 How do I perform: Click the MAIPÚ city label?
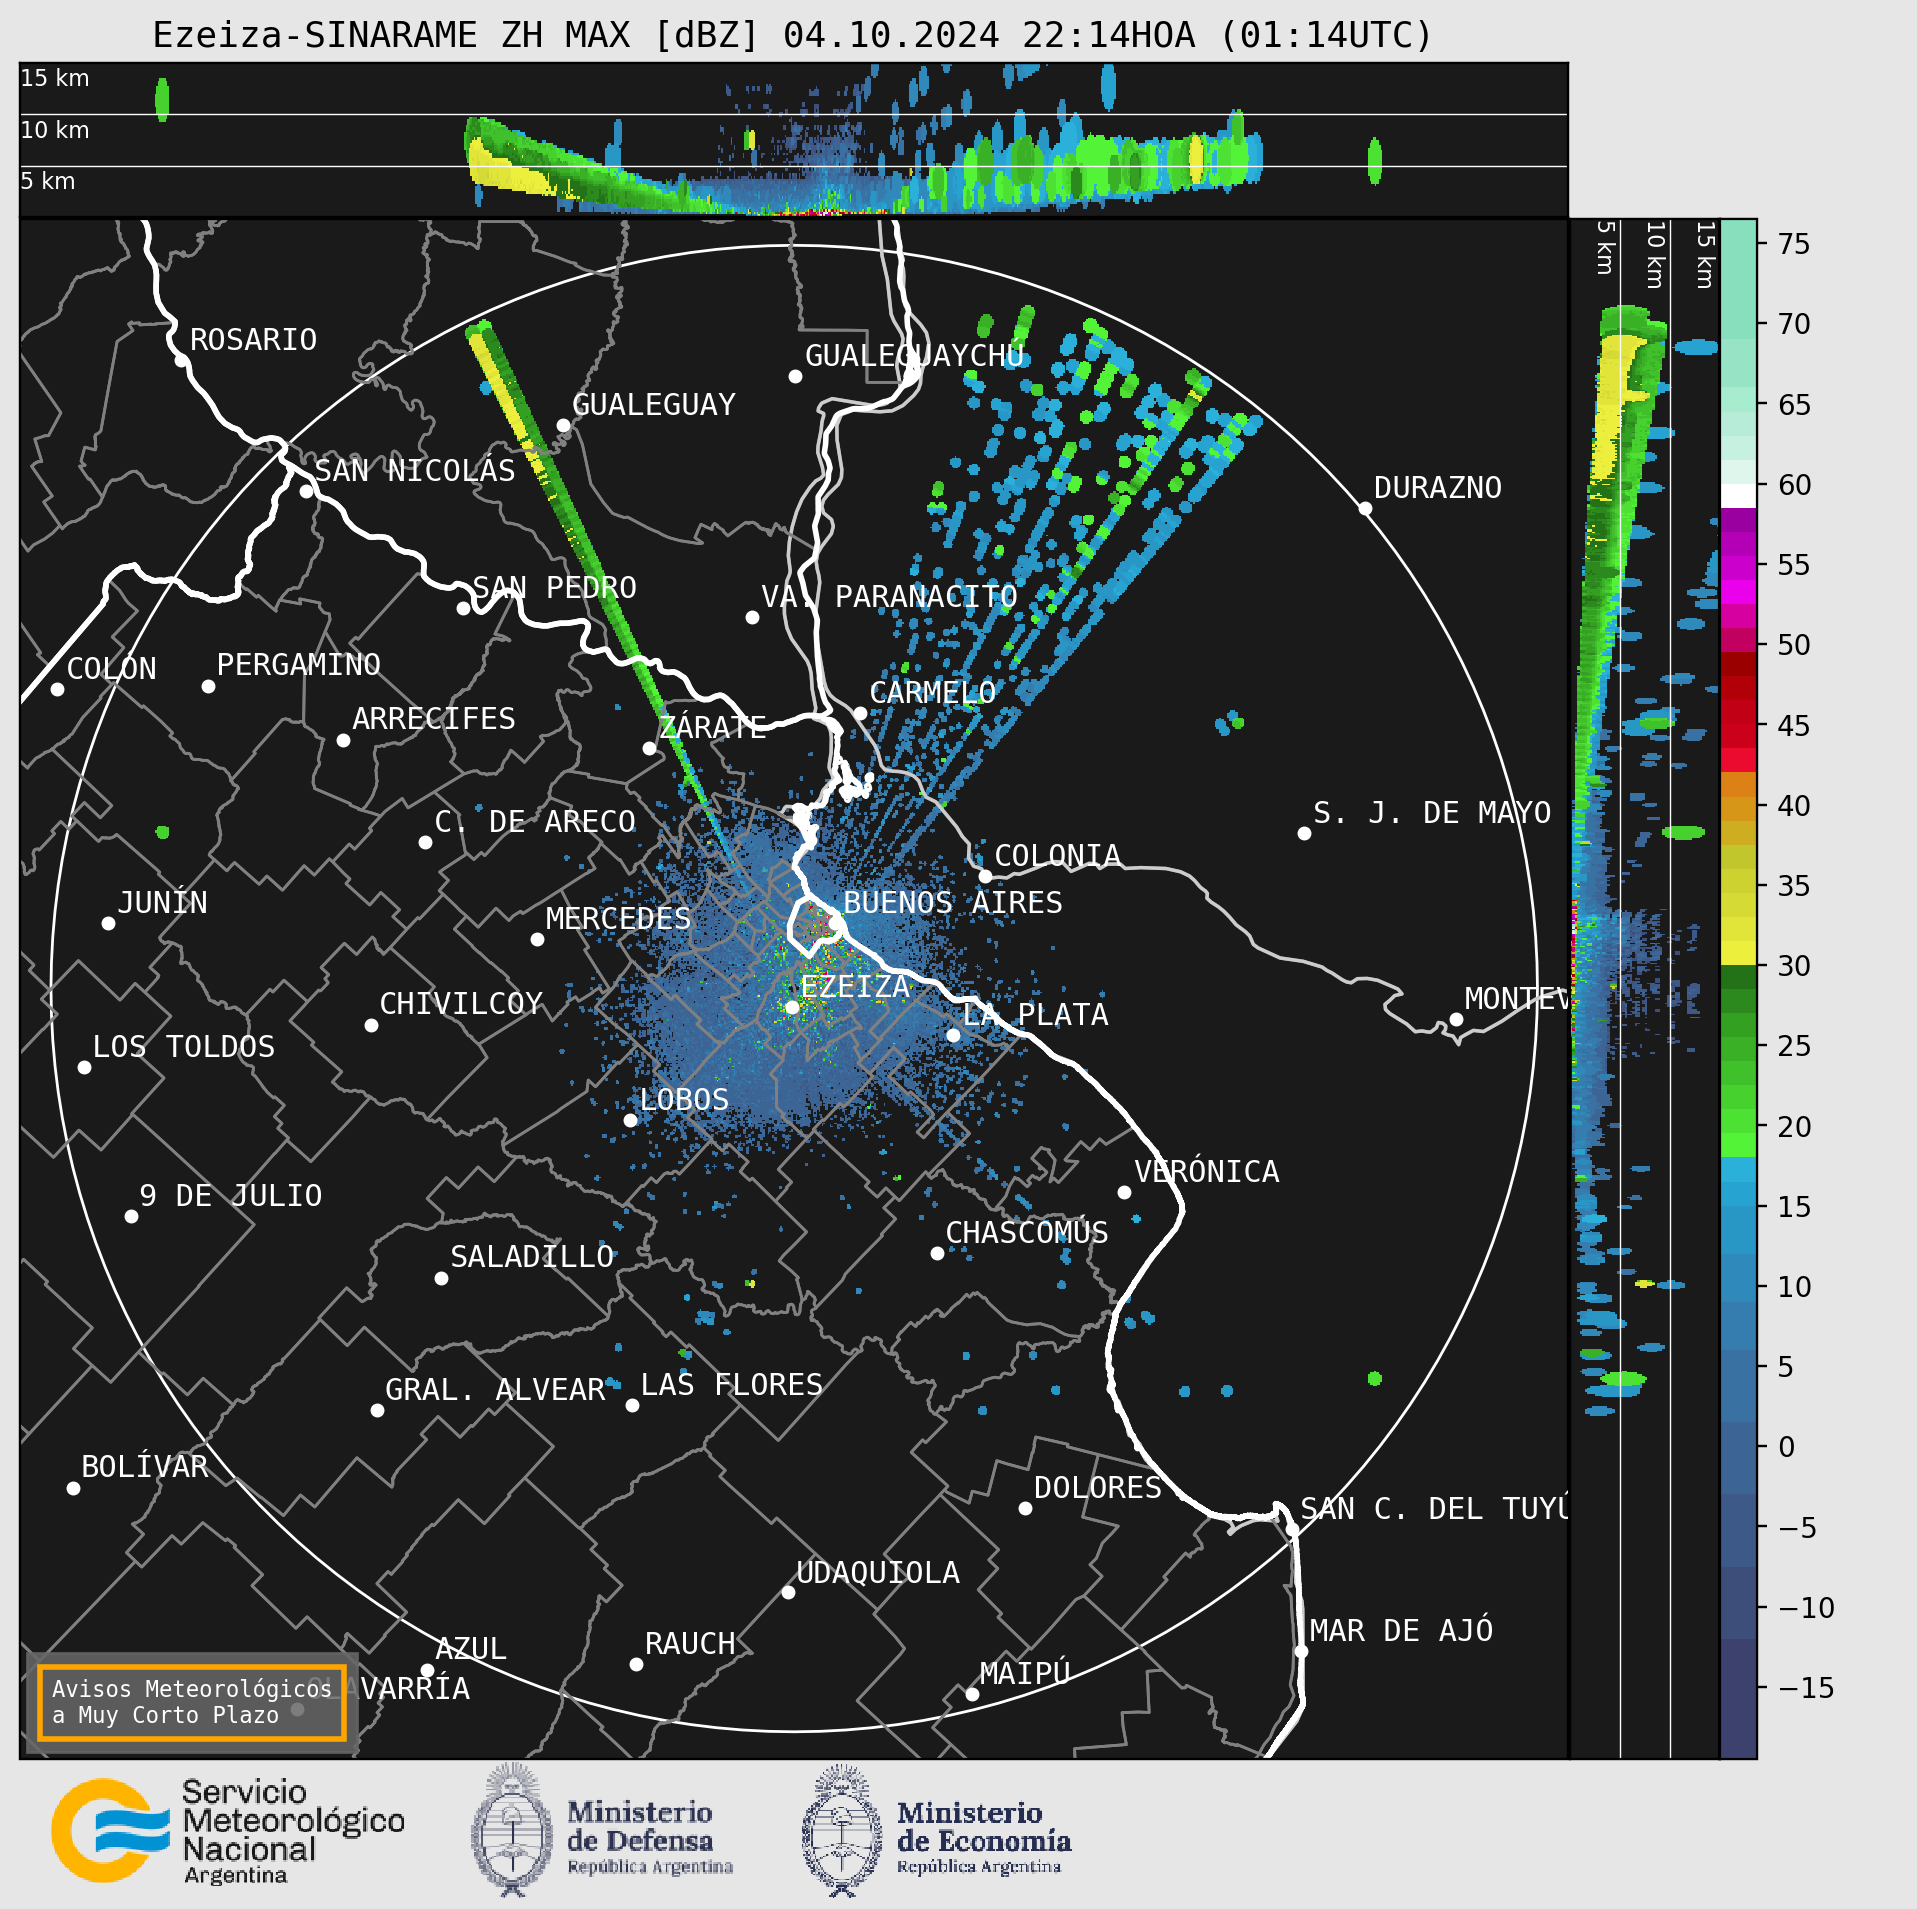pyautogui.click(x=1025, y=1674)
